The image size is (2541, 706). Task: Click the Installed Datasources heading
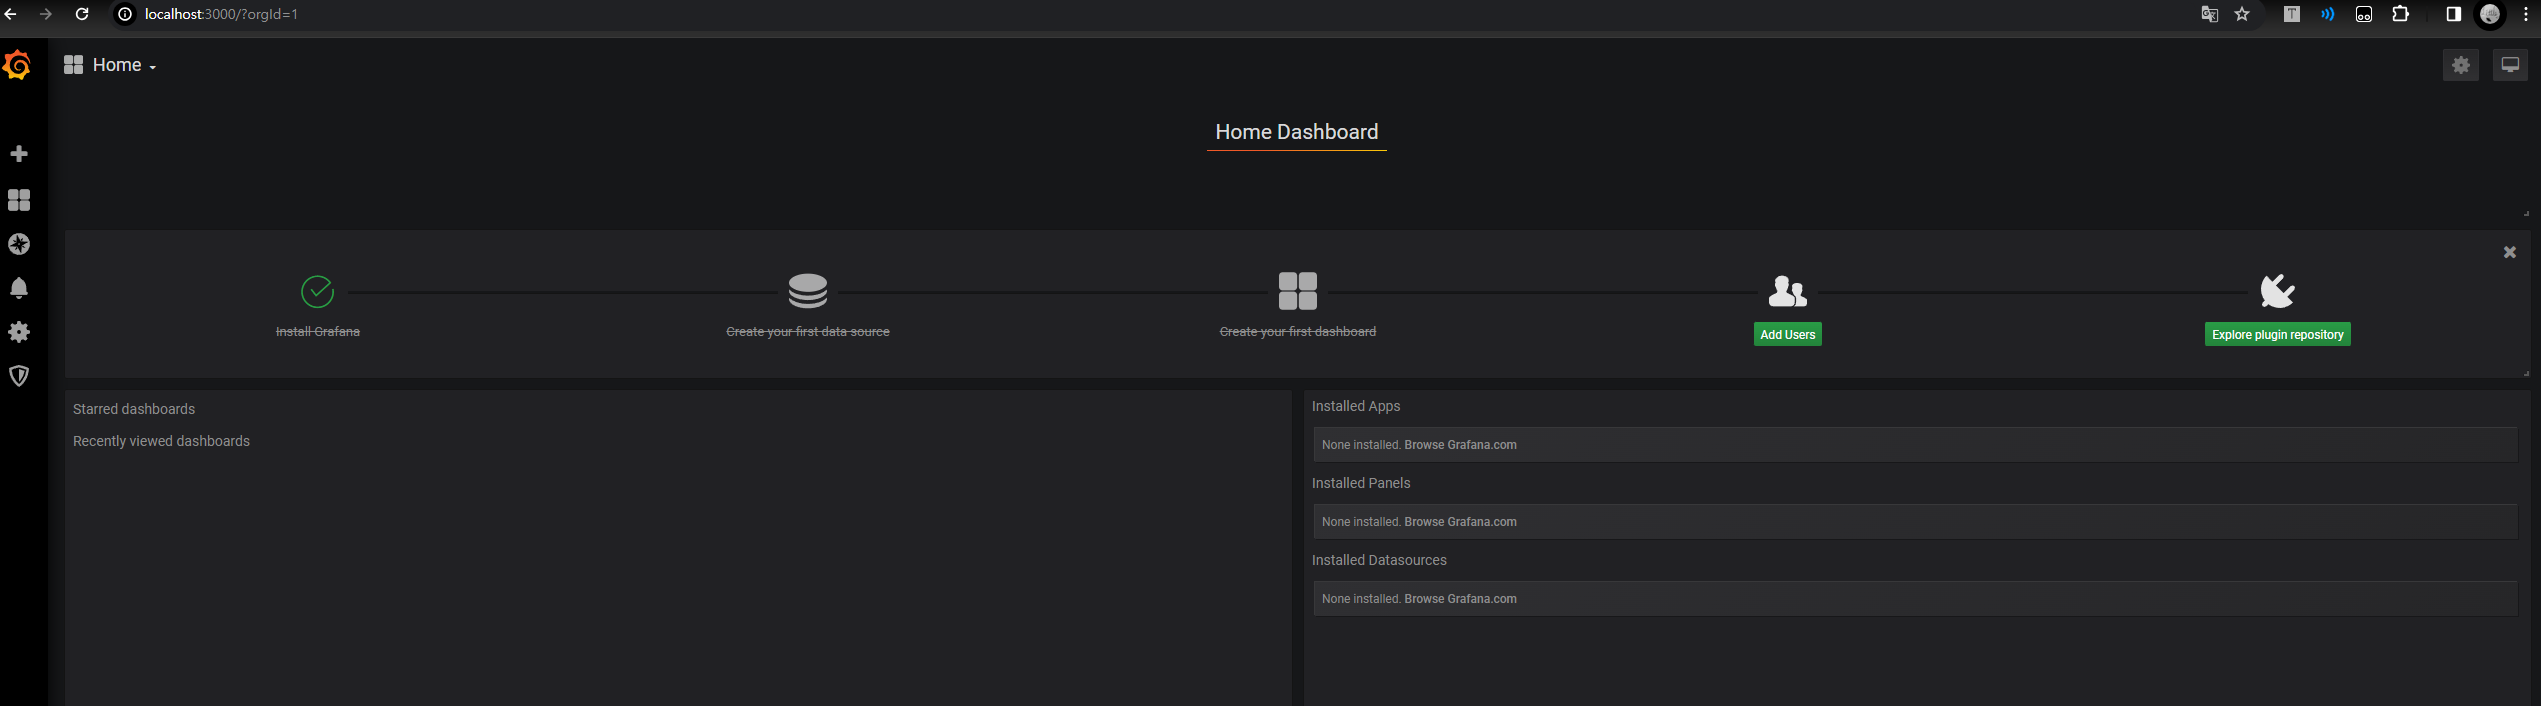1378,560
